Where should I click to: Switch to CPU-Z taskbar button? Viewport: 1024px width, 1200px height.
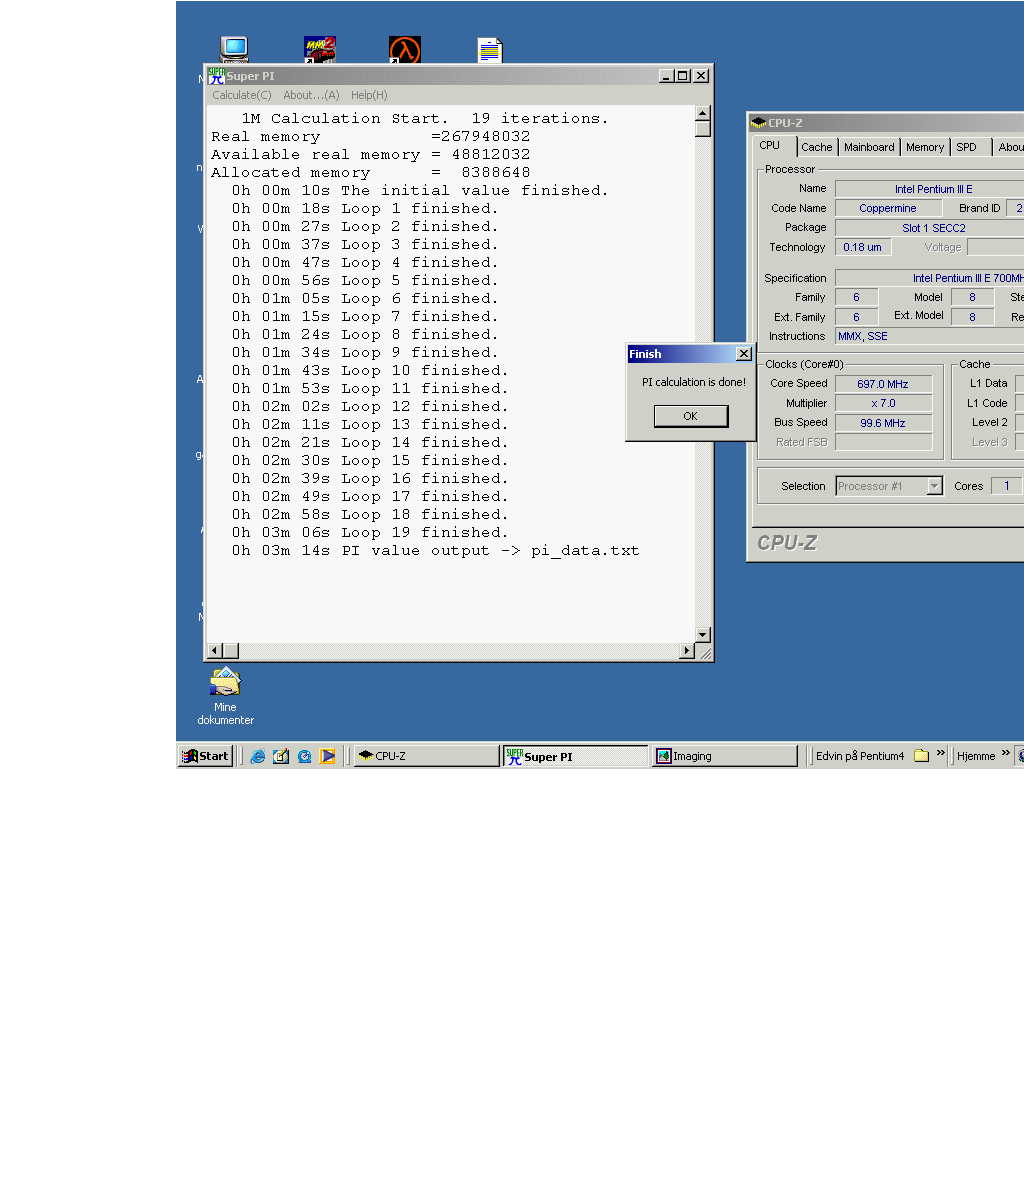click(426, 756)
